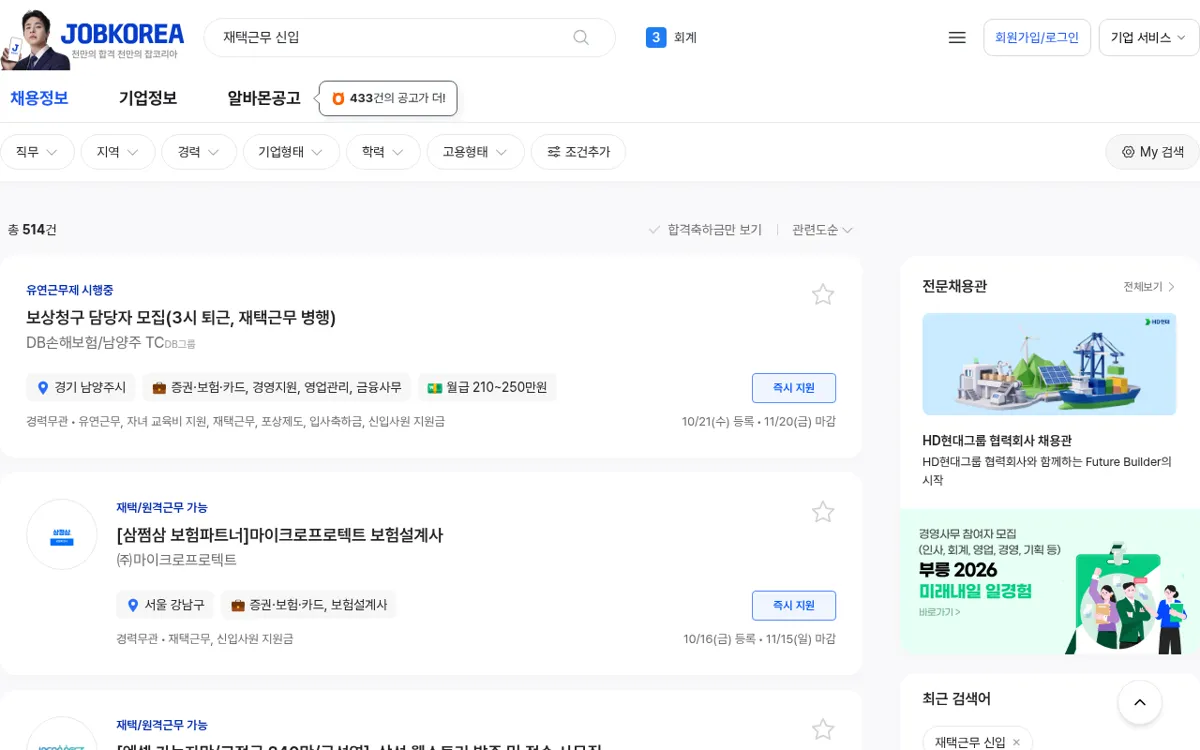1200x750 pixels.
Task: Click the search magnifier icon
Action: point(581,37)
